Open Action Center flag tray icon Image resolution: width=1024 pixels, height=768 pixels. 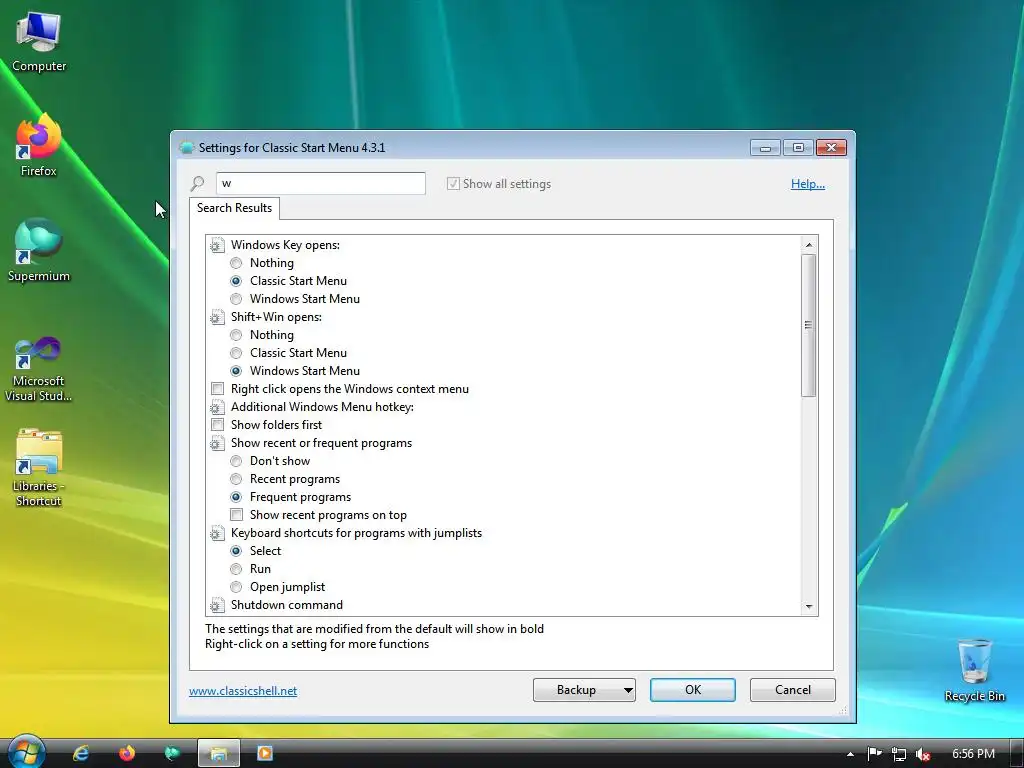(x=874, y=754)
